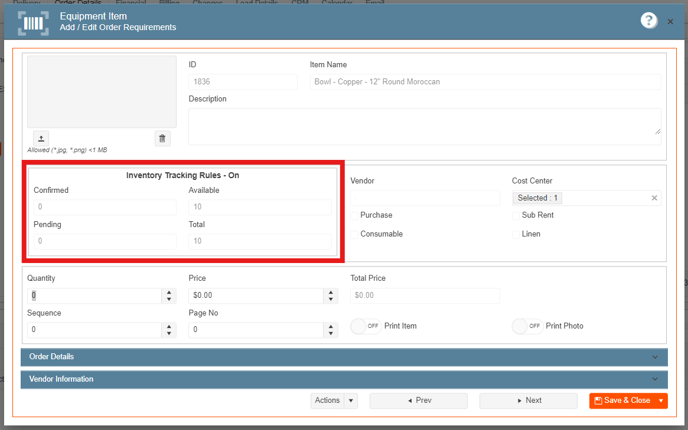Viewport: 688px width, 430px height.
Task: Go to previous item with Prev
Action: 419,401
